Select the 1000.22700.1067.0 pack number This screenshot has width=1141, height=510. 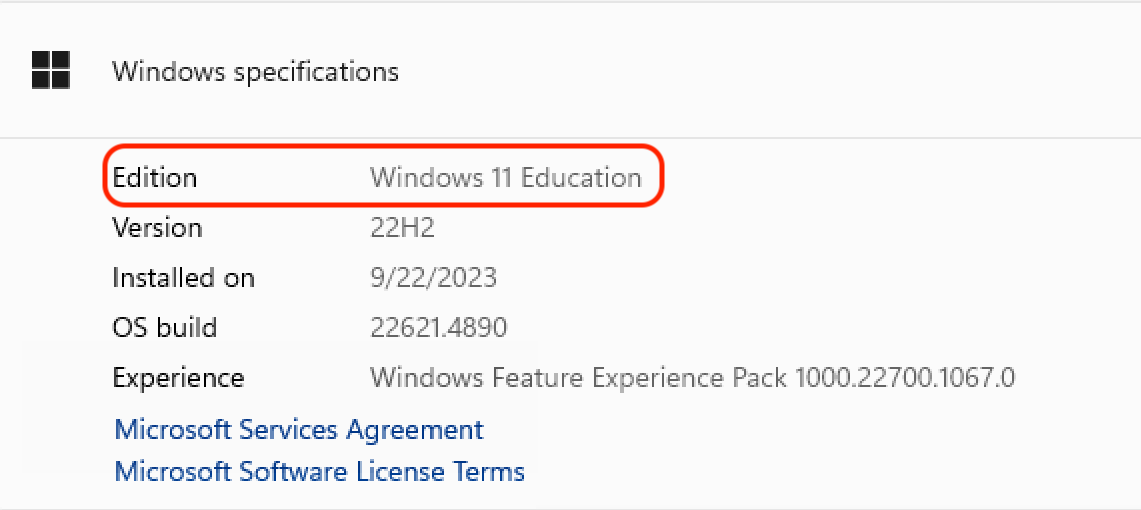(905, 378)
